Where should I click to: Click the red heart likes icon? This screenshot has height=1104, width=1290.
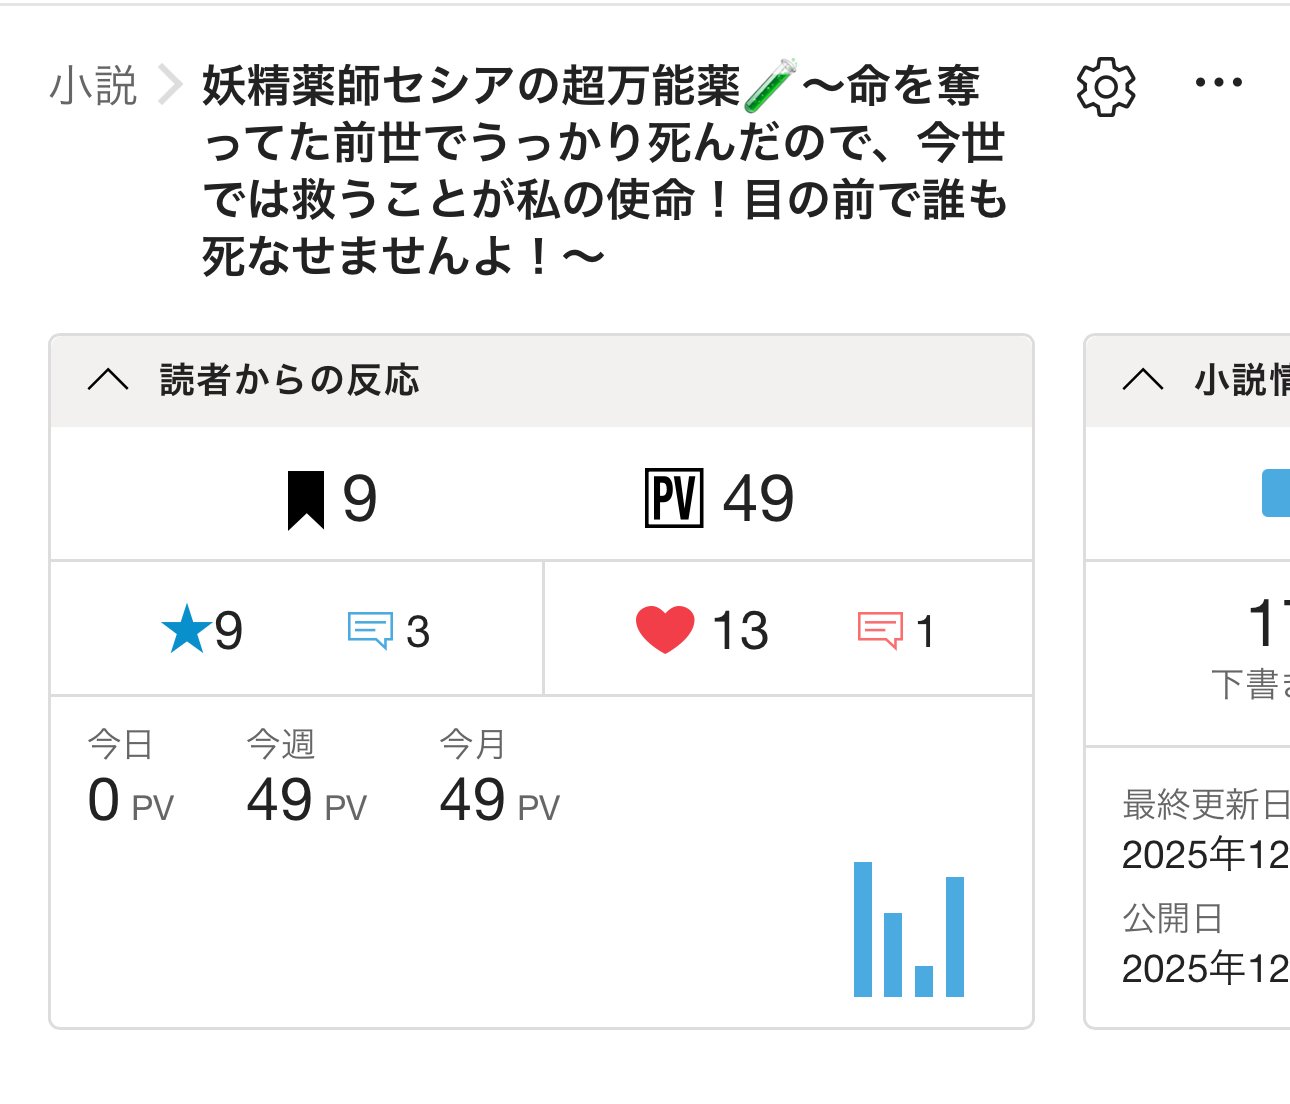click(x=665, y=630)
